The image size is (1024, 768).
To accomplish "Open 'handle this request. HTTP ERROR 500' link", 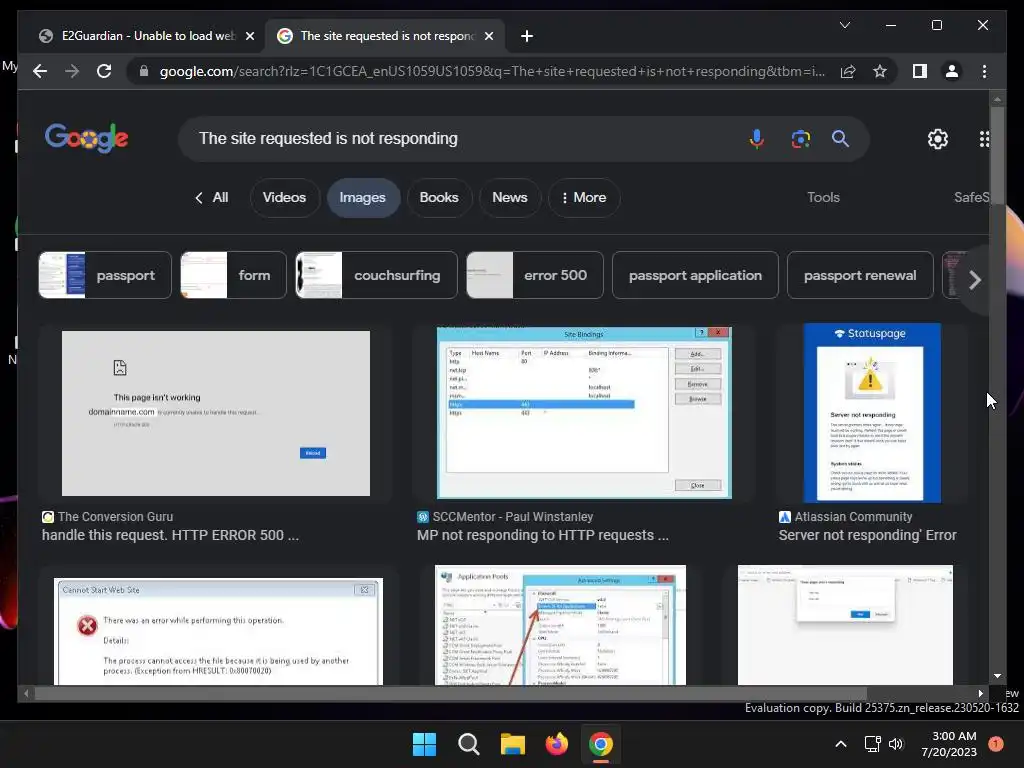I will [x=170, y=535].
